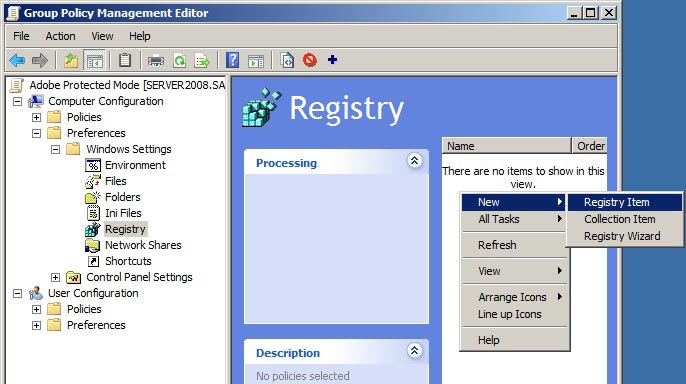Open the Action menu
This screenshot has height=384, width=686.
pos(60,36)
